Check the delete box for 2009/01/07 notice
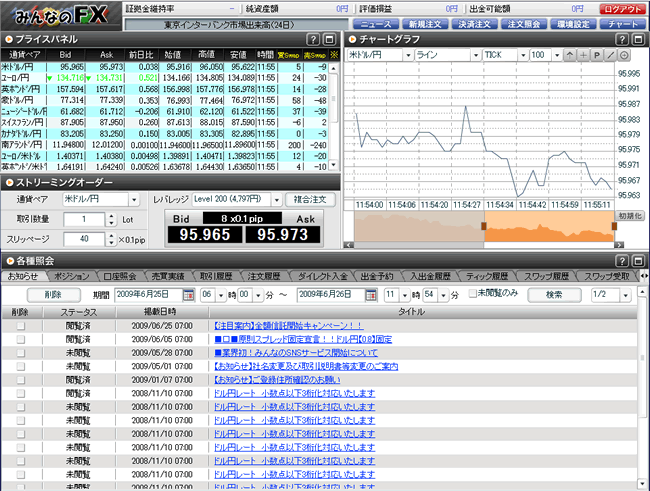This screenshot has height=491, width=650. [x=20, y=380]
